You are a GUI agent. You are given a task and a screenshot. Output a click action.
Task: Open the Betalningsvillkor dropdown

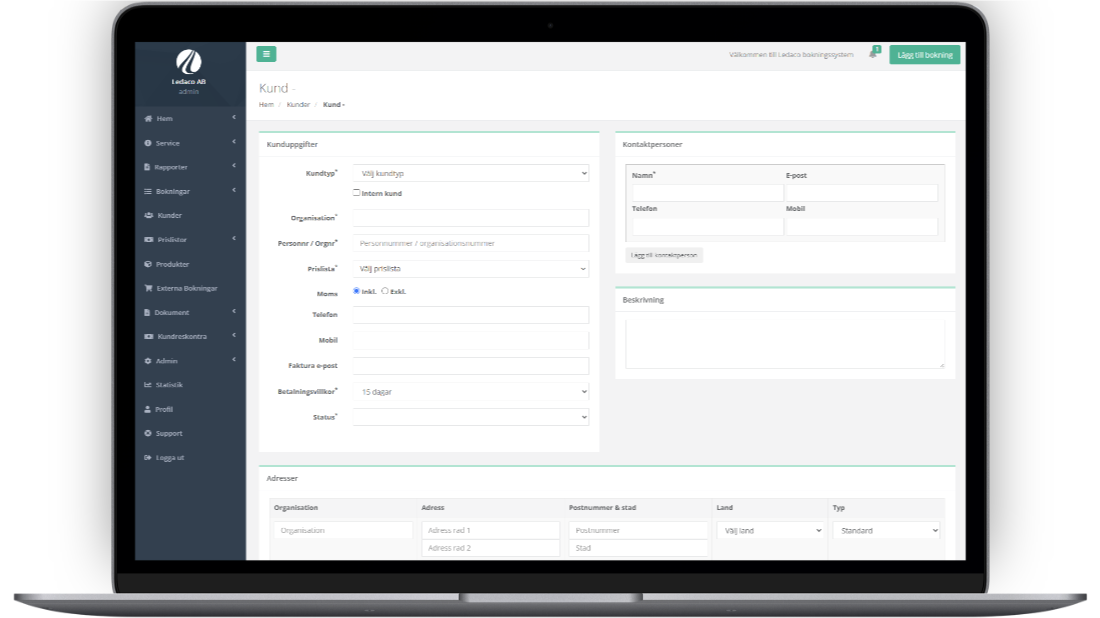pos(470,392)
